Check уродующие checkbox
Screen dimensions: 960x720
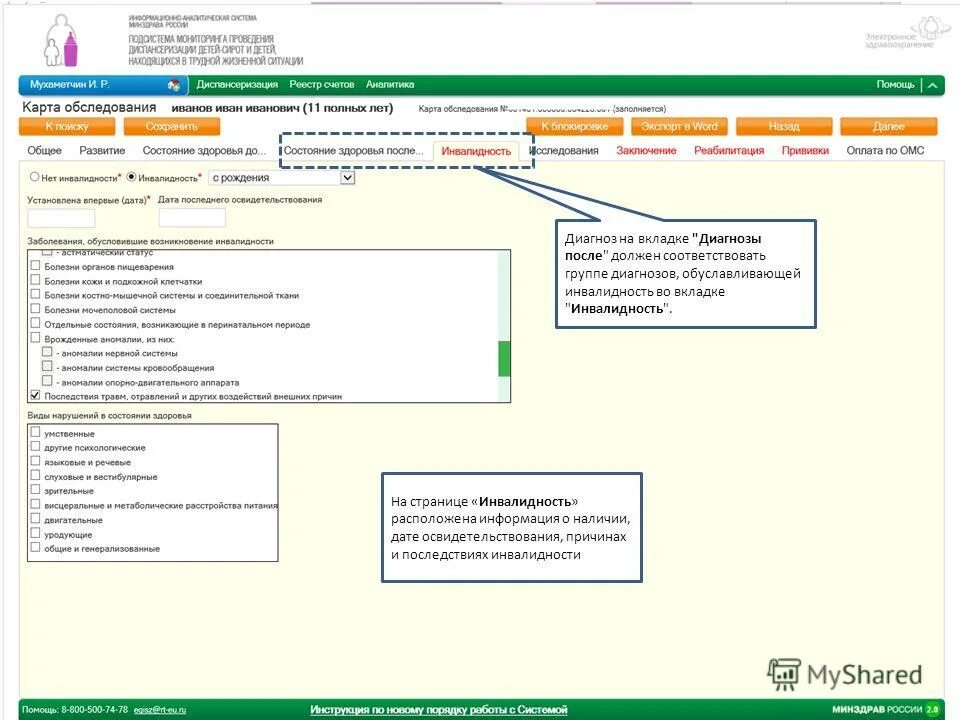(36, 533)
